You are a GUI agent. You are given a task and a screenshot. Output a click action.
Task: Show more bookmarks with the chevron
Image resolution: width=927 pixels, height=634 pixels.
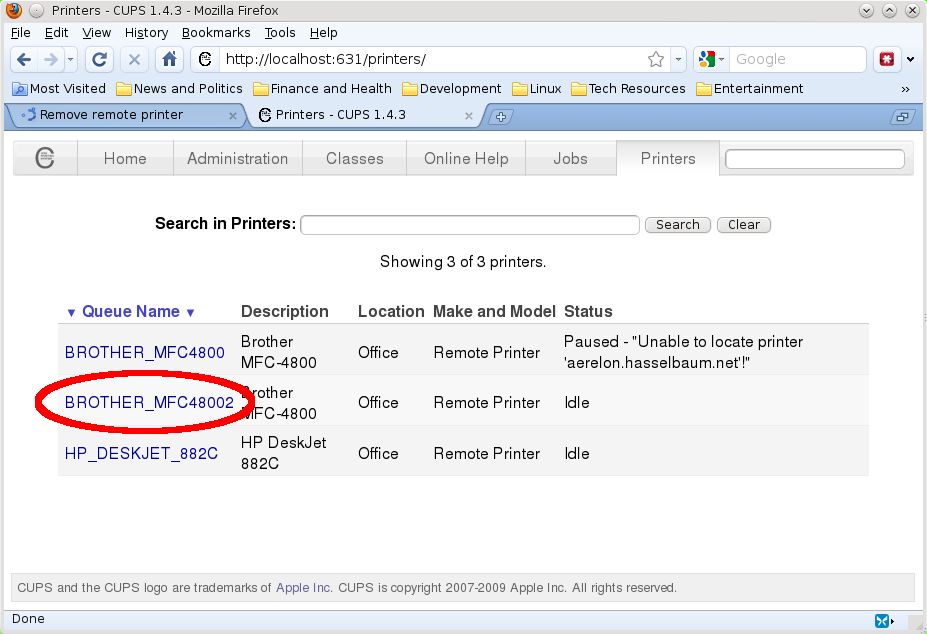[905, 88]
